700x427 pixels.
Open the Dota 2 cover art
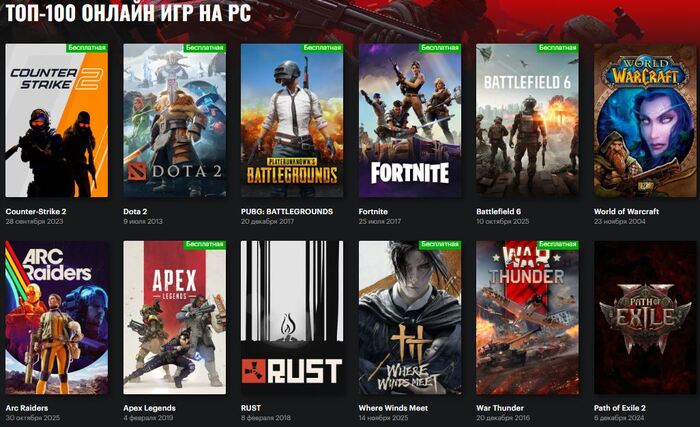pos(175,121)
